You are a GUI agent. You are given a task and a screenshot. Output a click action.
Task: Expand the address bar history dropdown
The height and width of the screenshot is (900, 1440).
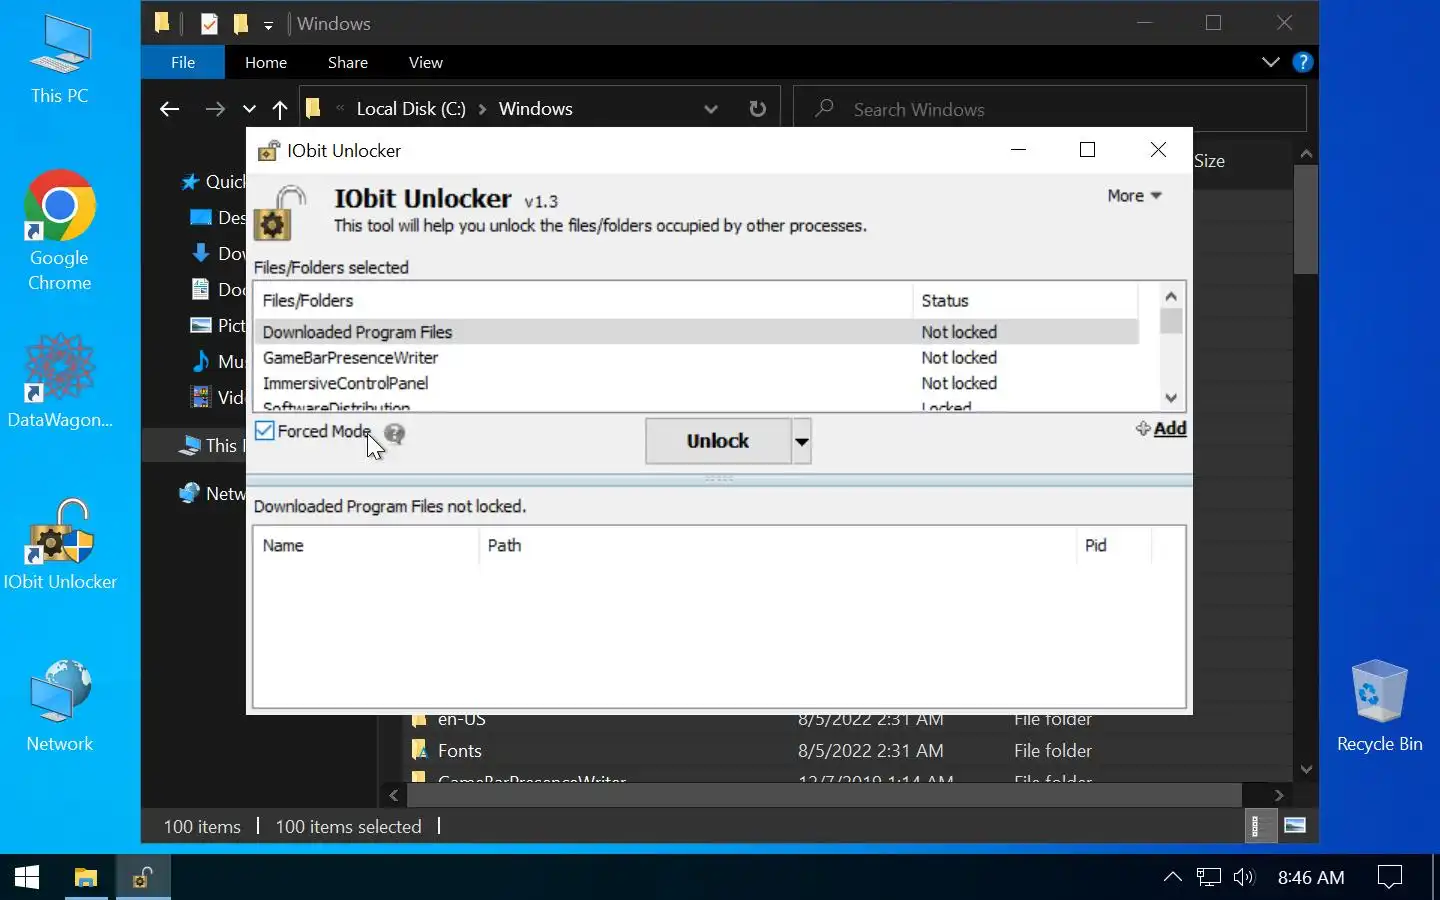coord(711,109)
